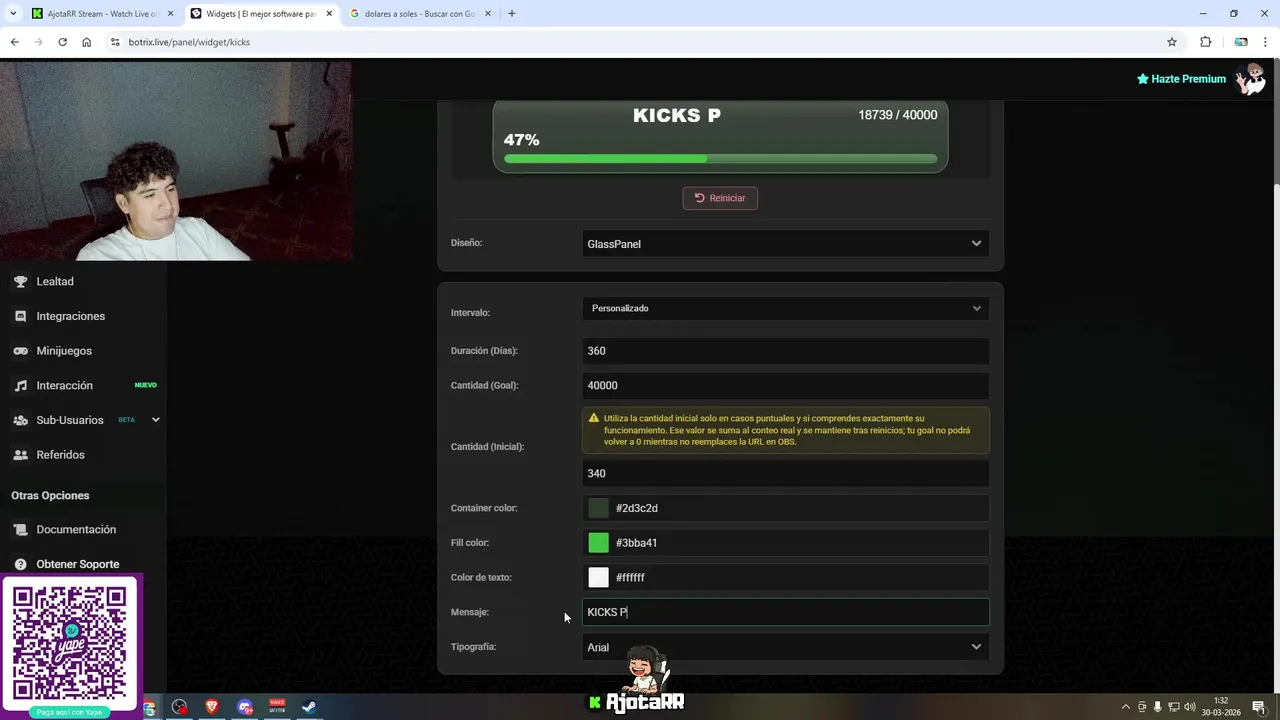Viewport: 1280px width, 720px height.
Task: Click the Yape QR code image
Action: tap(70, 641)
